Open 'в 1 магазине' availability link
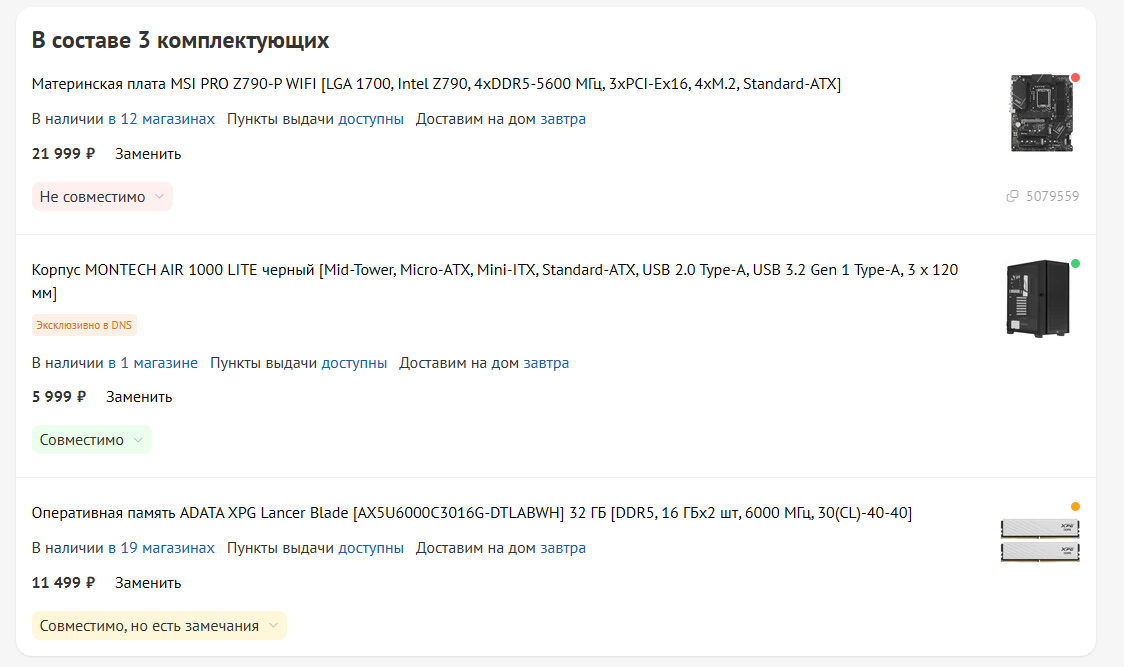1124x667 pixels. coord(153,363)
